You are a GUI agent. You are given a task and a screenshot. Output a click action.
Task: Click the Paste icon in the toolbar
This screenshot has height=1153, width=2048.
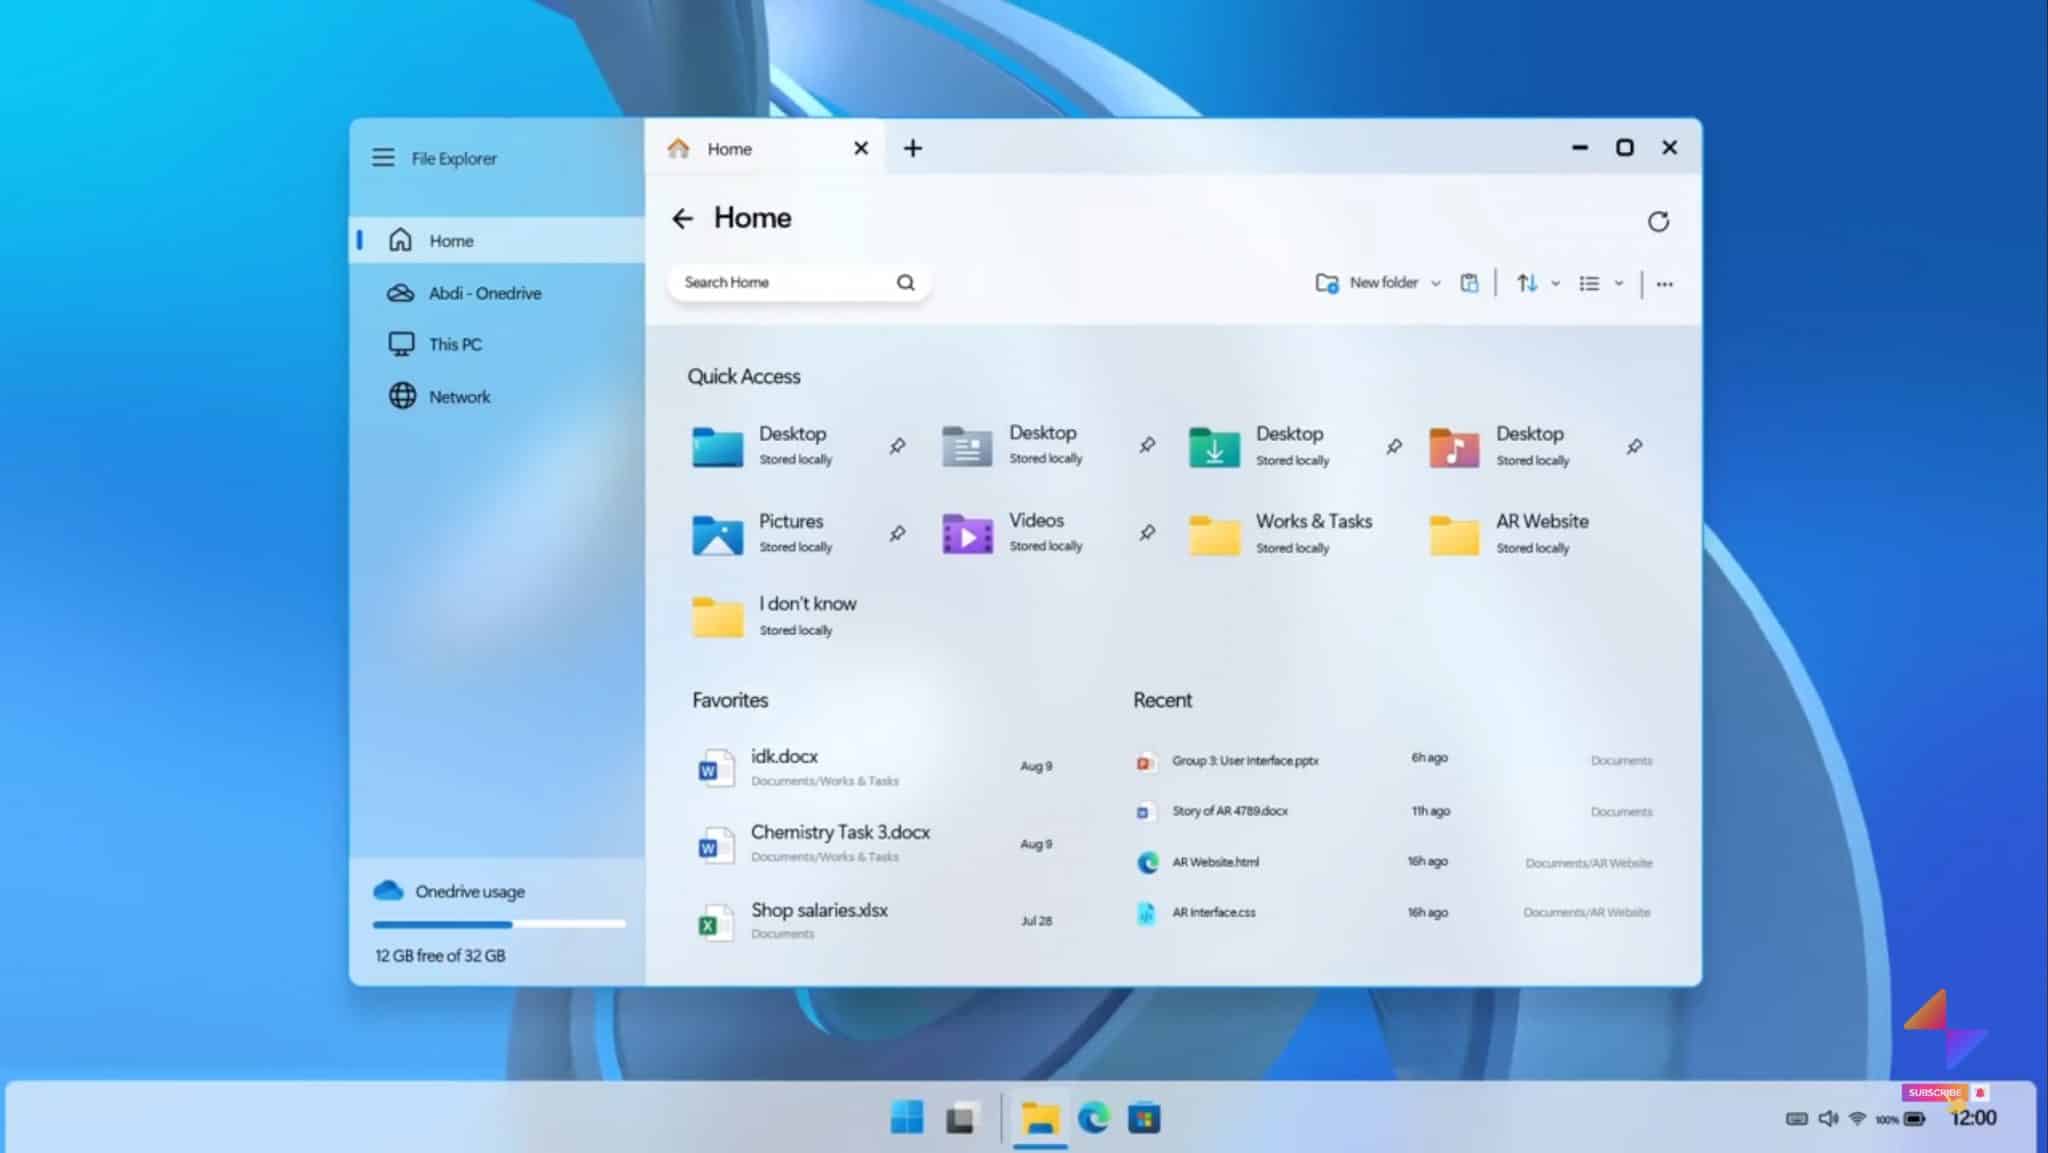coord(1470,283)
